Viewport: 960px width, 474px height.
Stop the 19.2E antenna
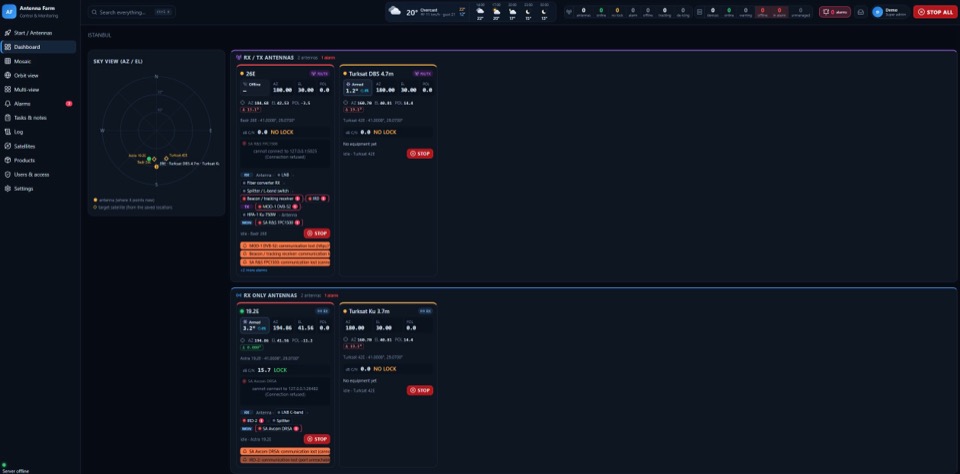[317, 439]
